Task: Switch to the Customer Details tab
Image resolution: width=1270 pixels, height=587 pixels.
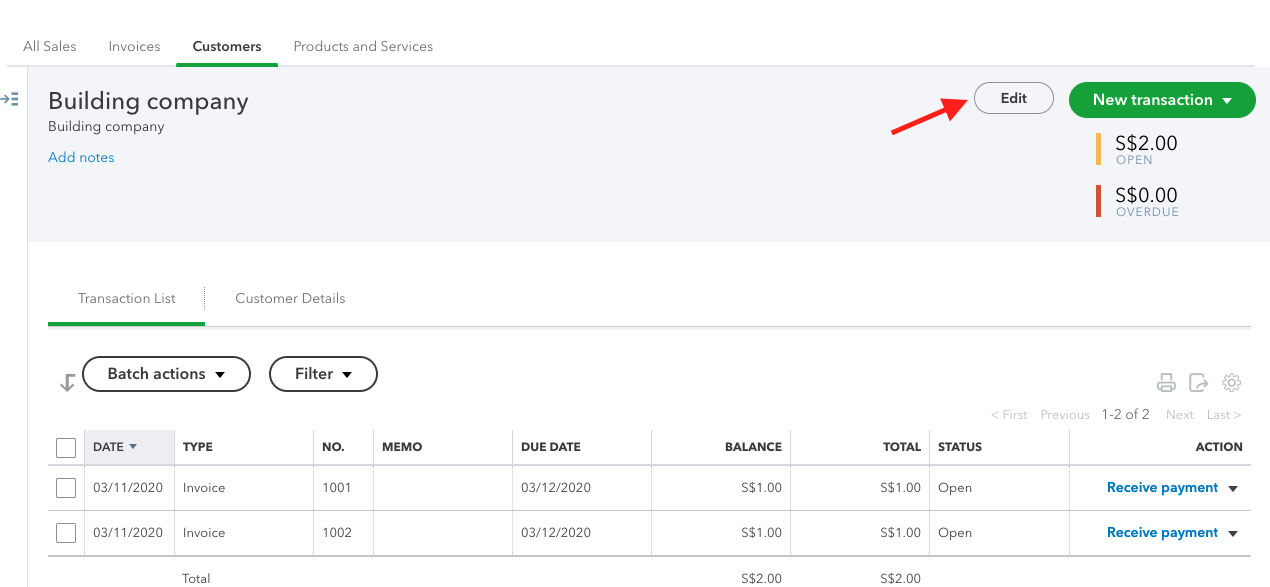Action: (x=290, y=298)
